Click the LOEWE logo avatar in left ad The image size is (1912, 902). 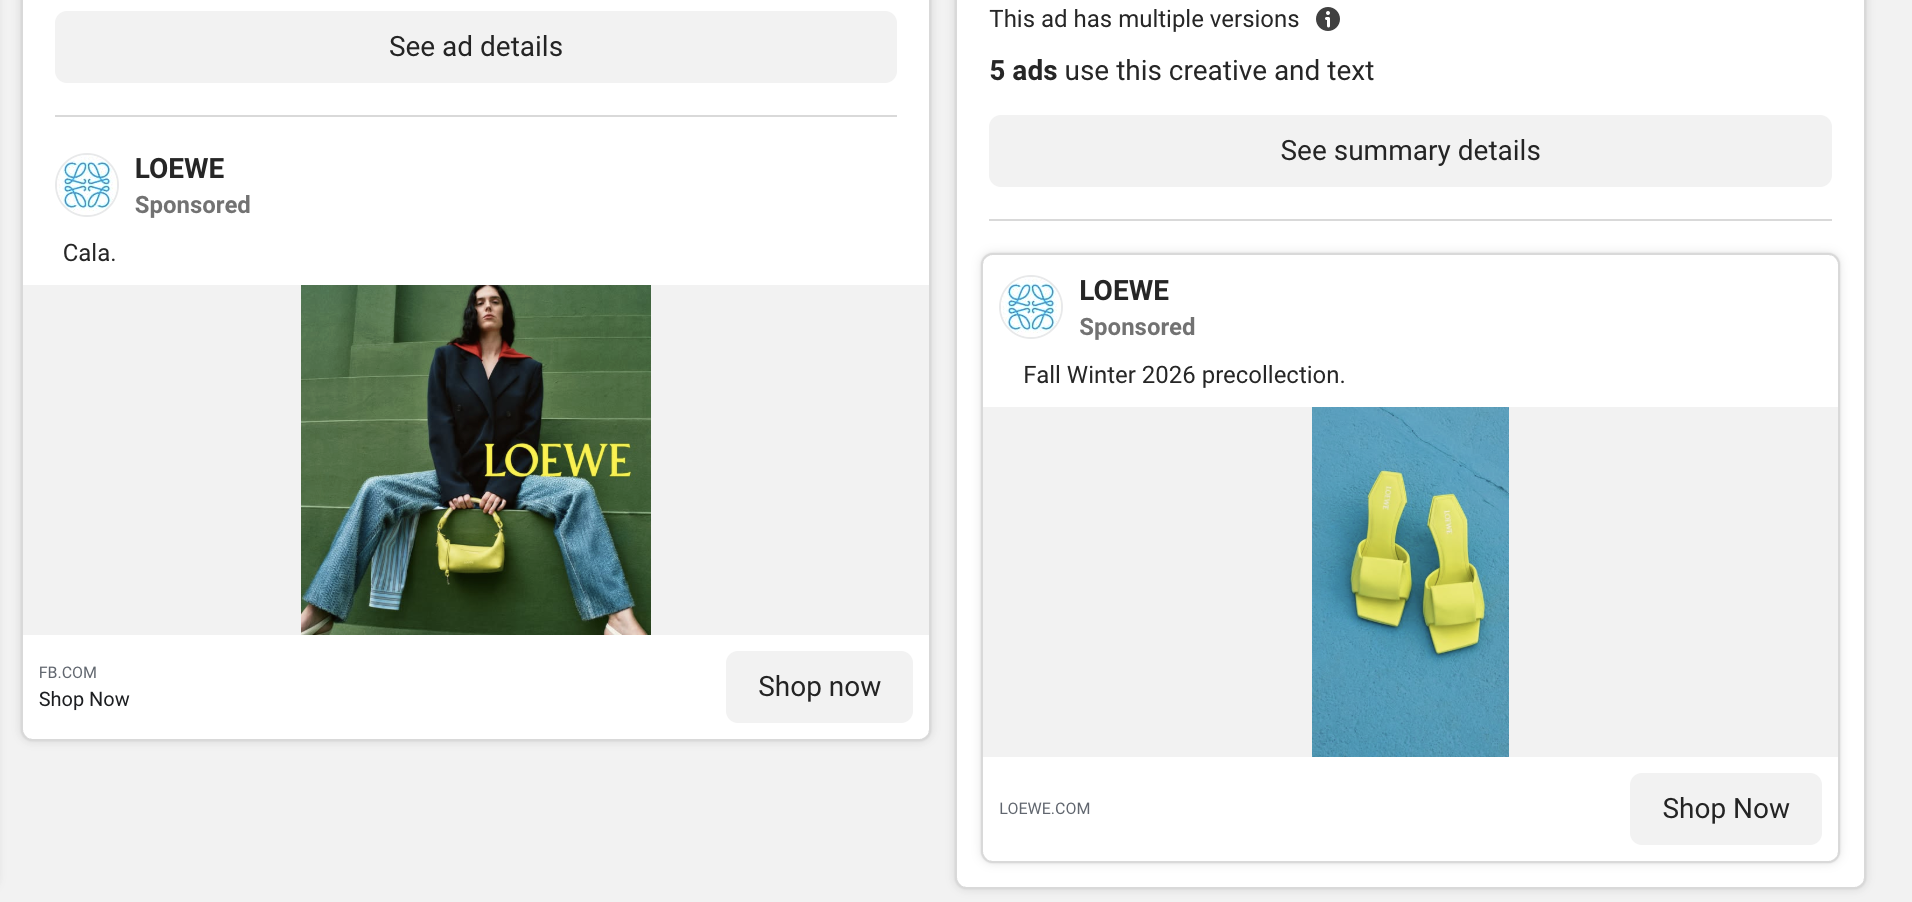click(87, 185)
